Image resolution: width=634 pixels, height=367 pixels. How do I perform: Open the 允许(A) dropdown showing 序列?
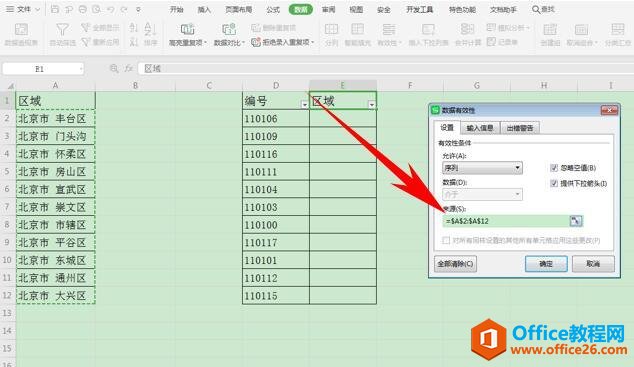482,168
